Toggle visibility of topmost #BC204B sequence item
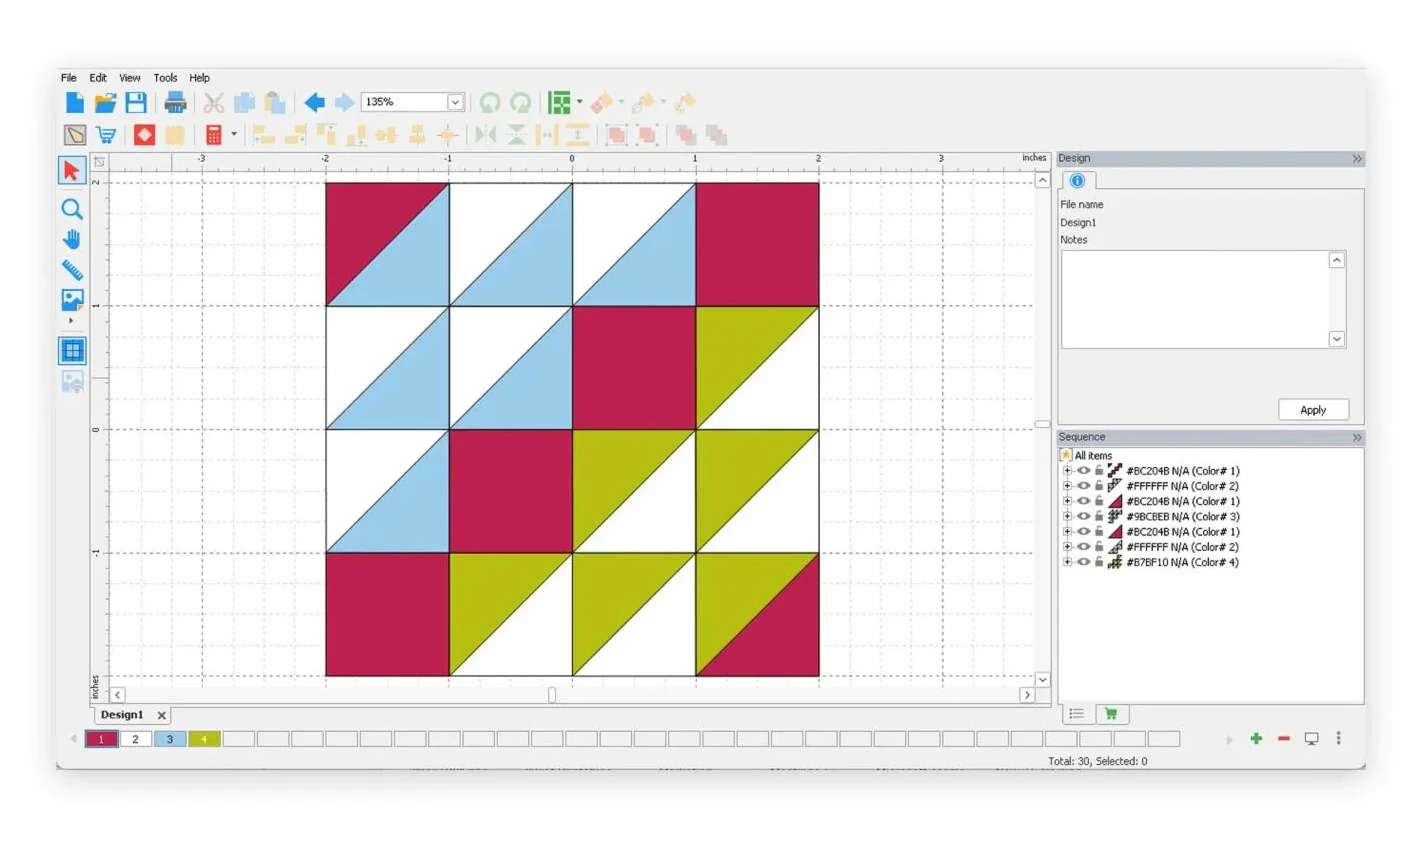 point(1083,471)
